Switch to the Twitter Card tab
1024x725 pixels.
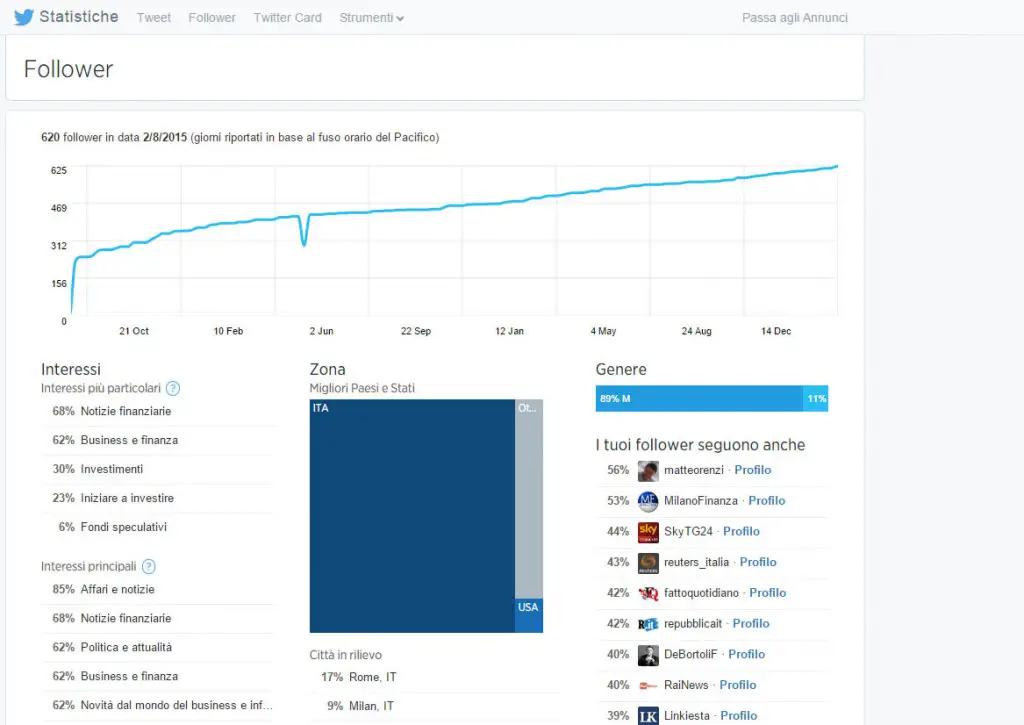[287, 18]
